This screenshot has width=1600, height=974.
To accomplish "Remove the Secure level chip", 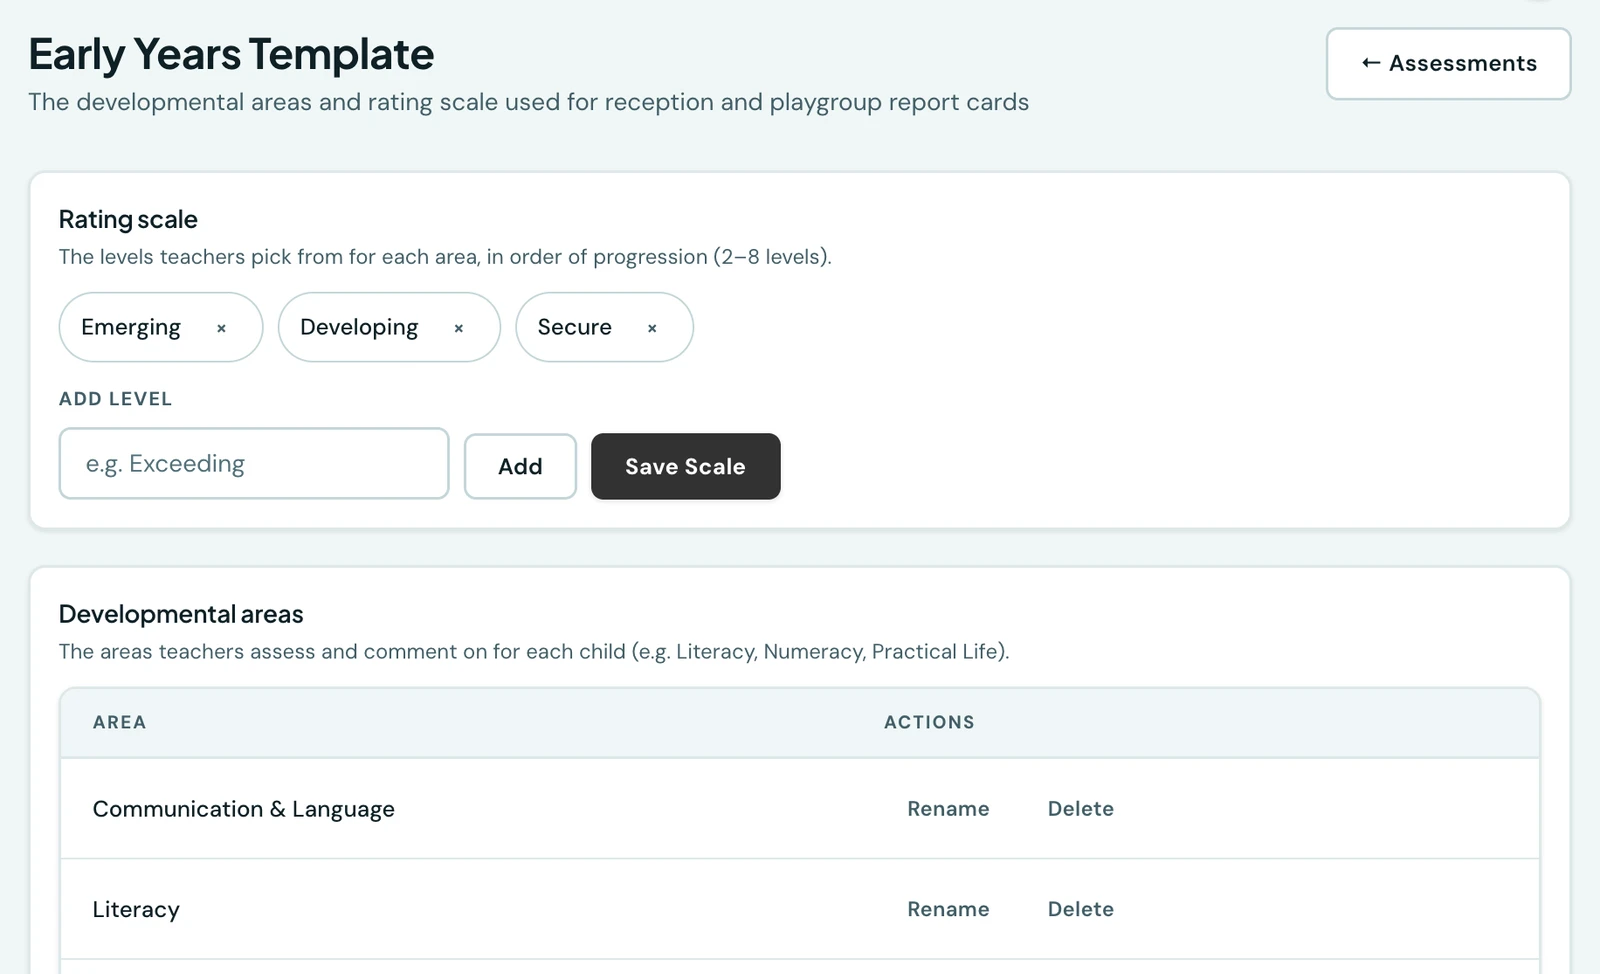I will (x=652, y=328).
